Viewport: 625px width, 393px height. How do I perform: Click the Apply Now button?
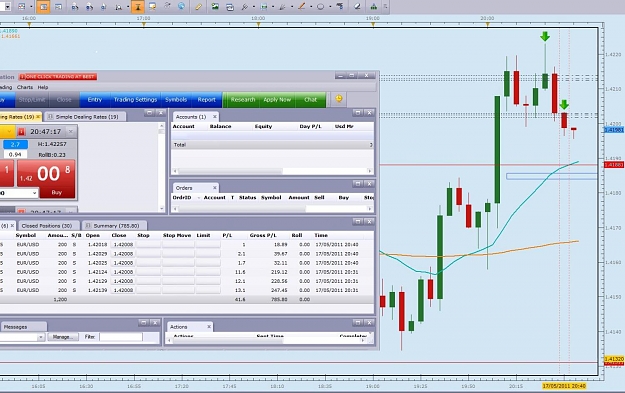pyautogui.click(x=277, y=100)
